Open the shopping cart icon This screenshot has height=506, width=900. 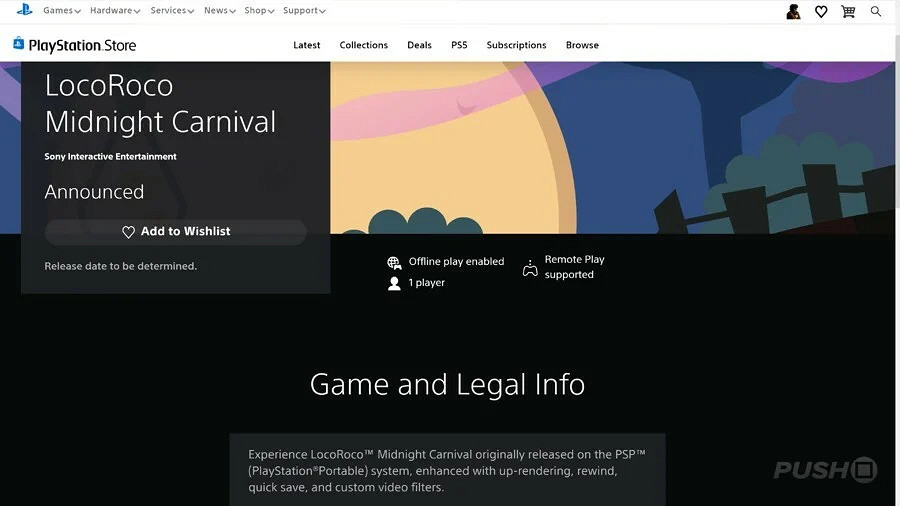[x=848, y=11]
